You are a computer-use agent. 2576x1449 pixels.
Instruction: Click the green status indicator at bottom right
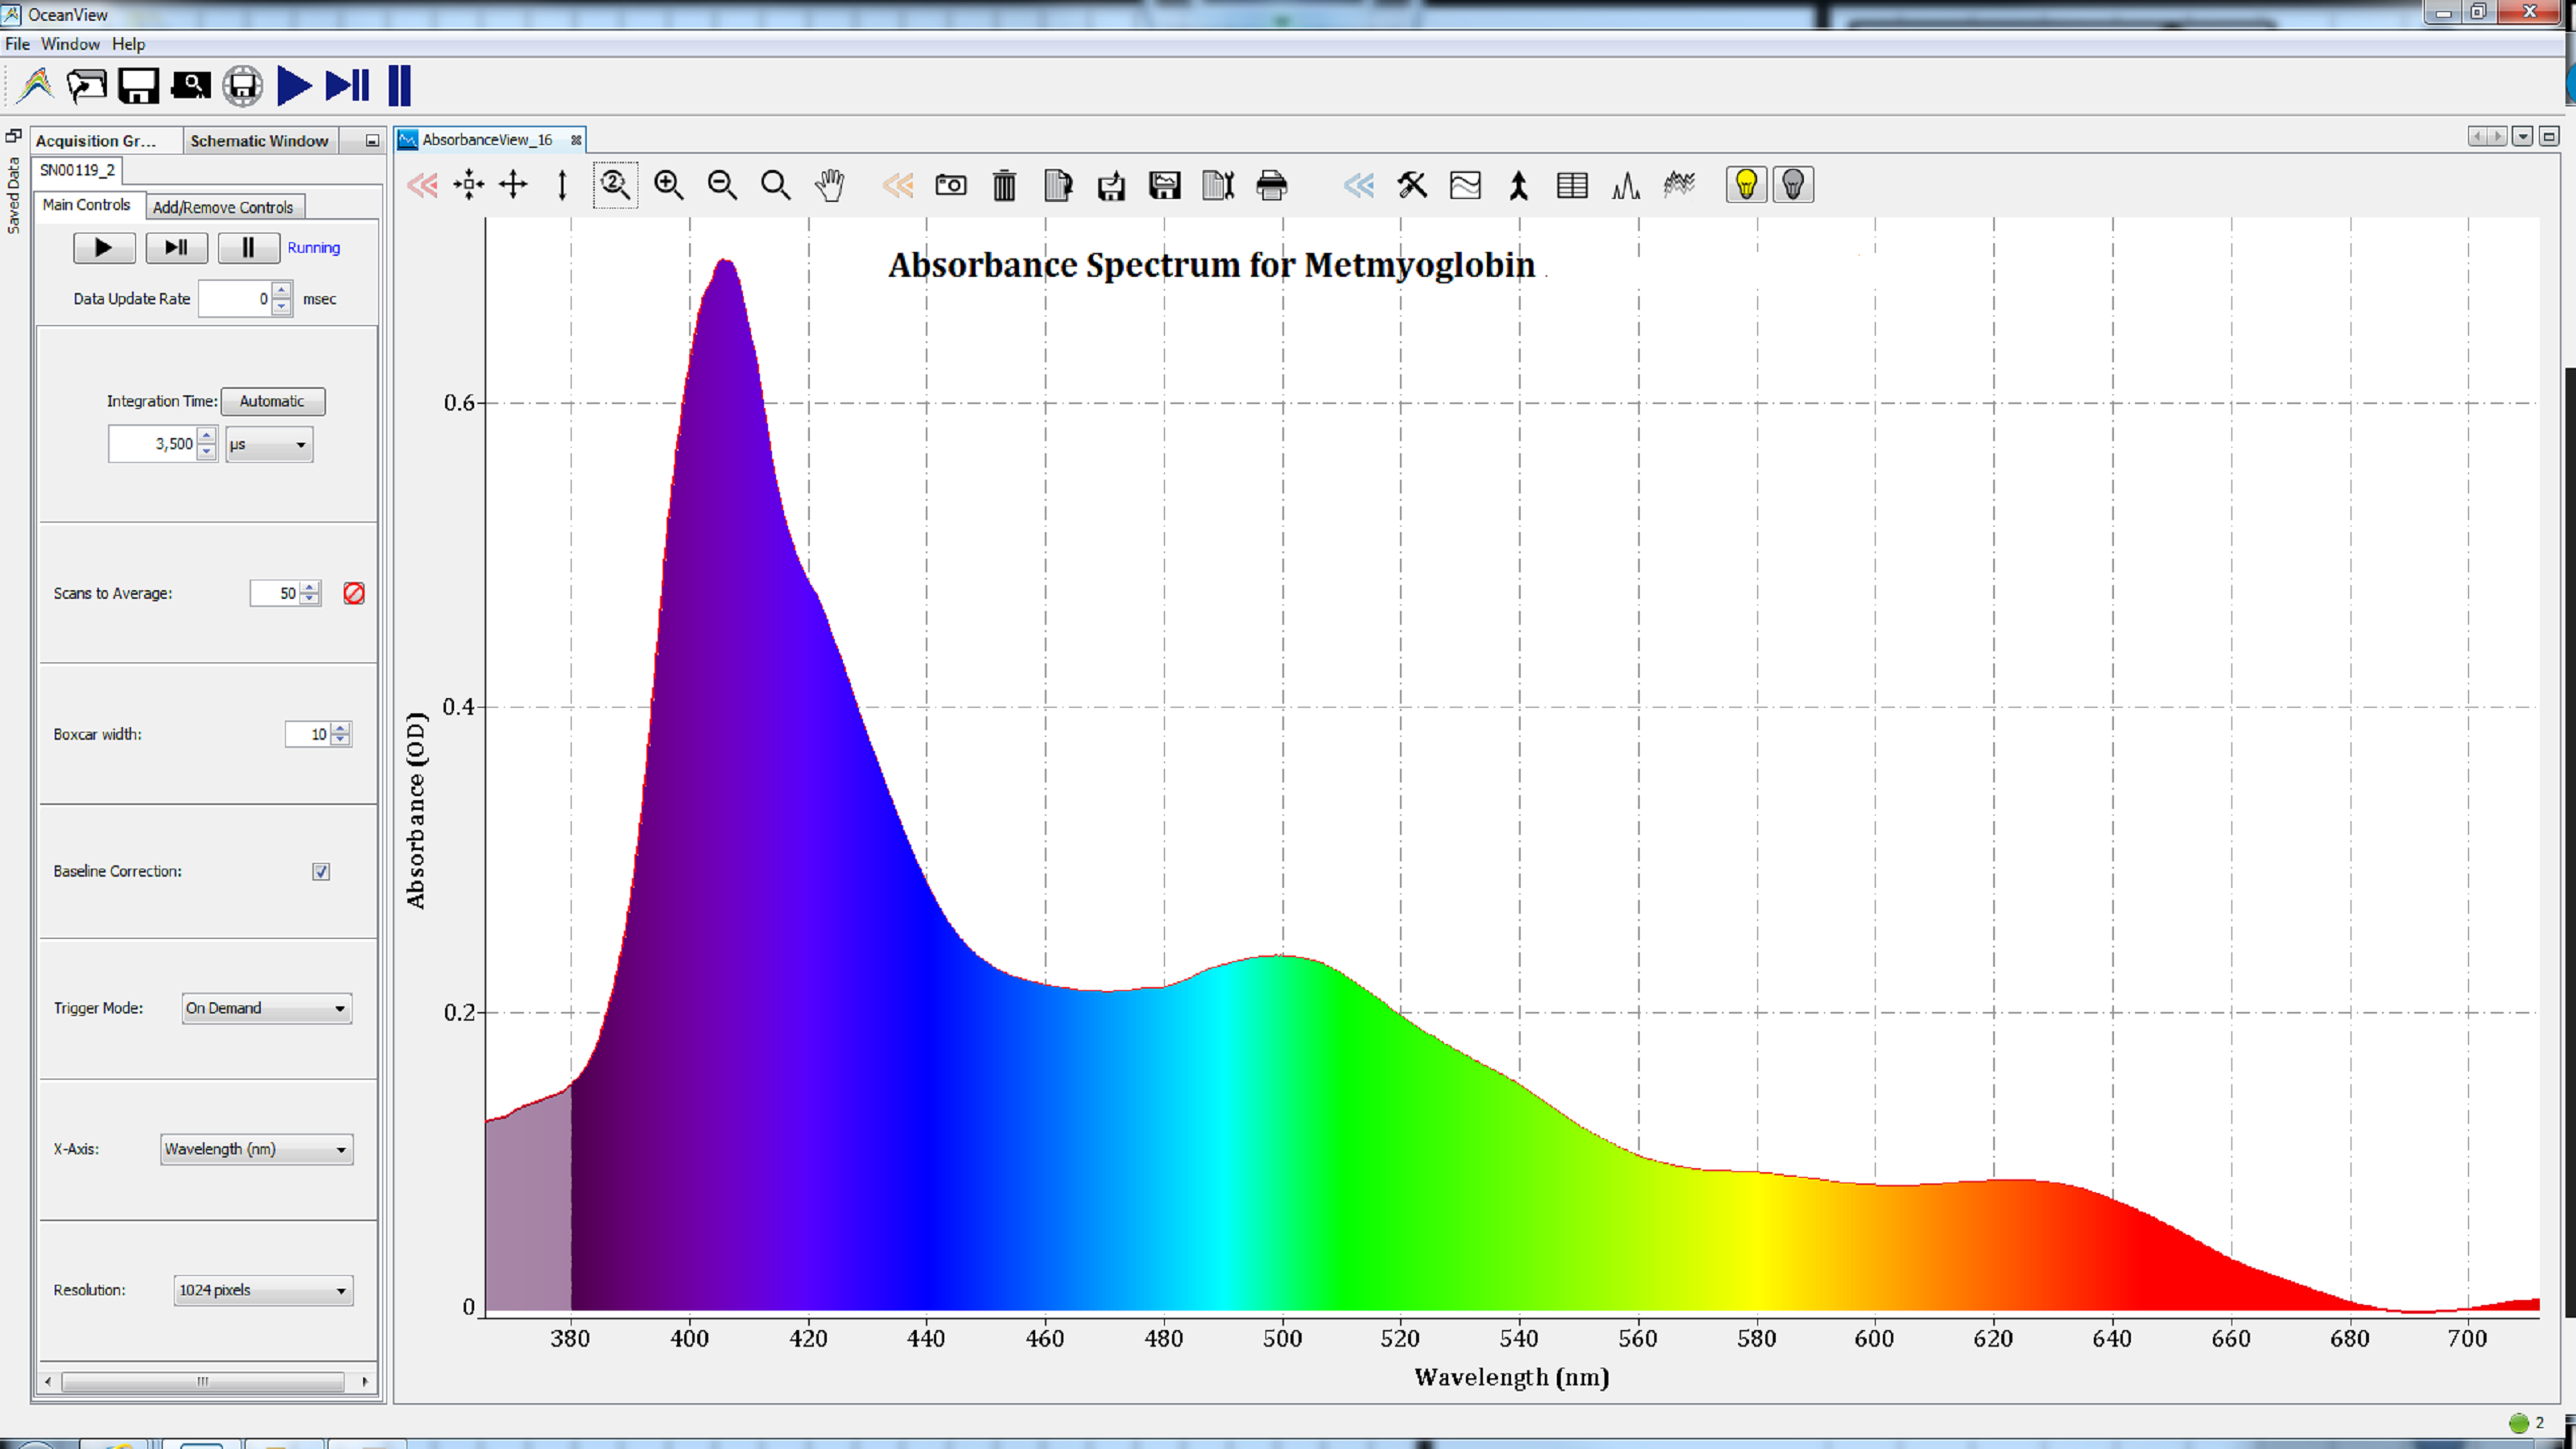click(2518, 1423)
